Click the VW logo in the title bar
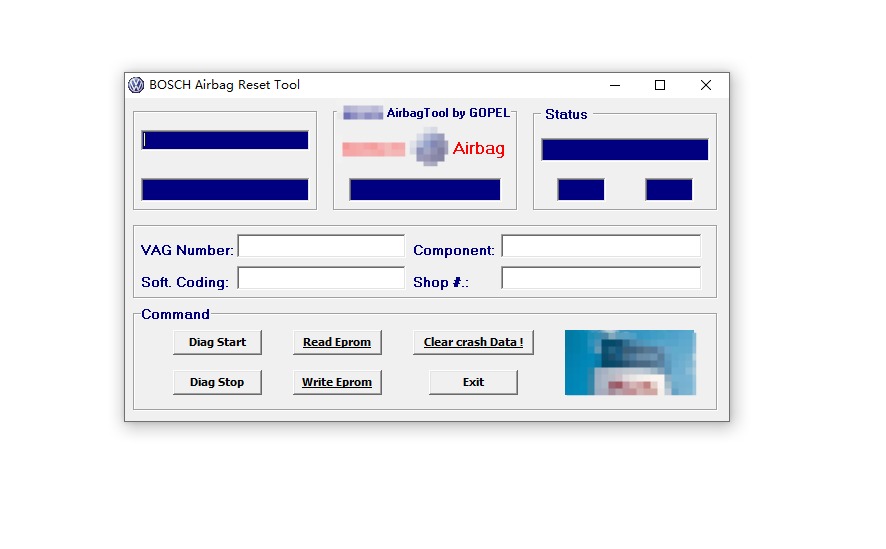This screenshot has height=549, width=886. 136,85
